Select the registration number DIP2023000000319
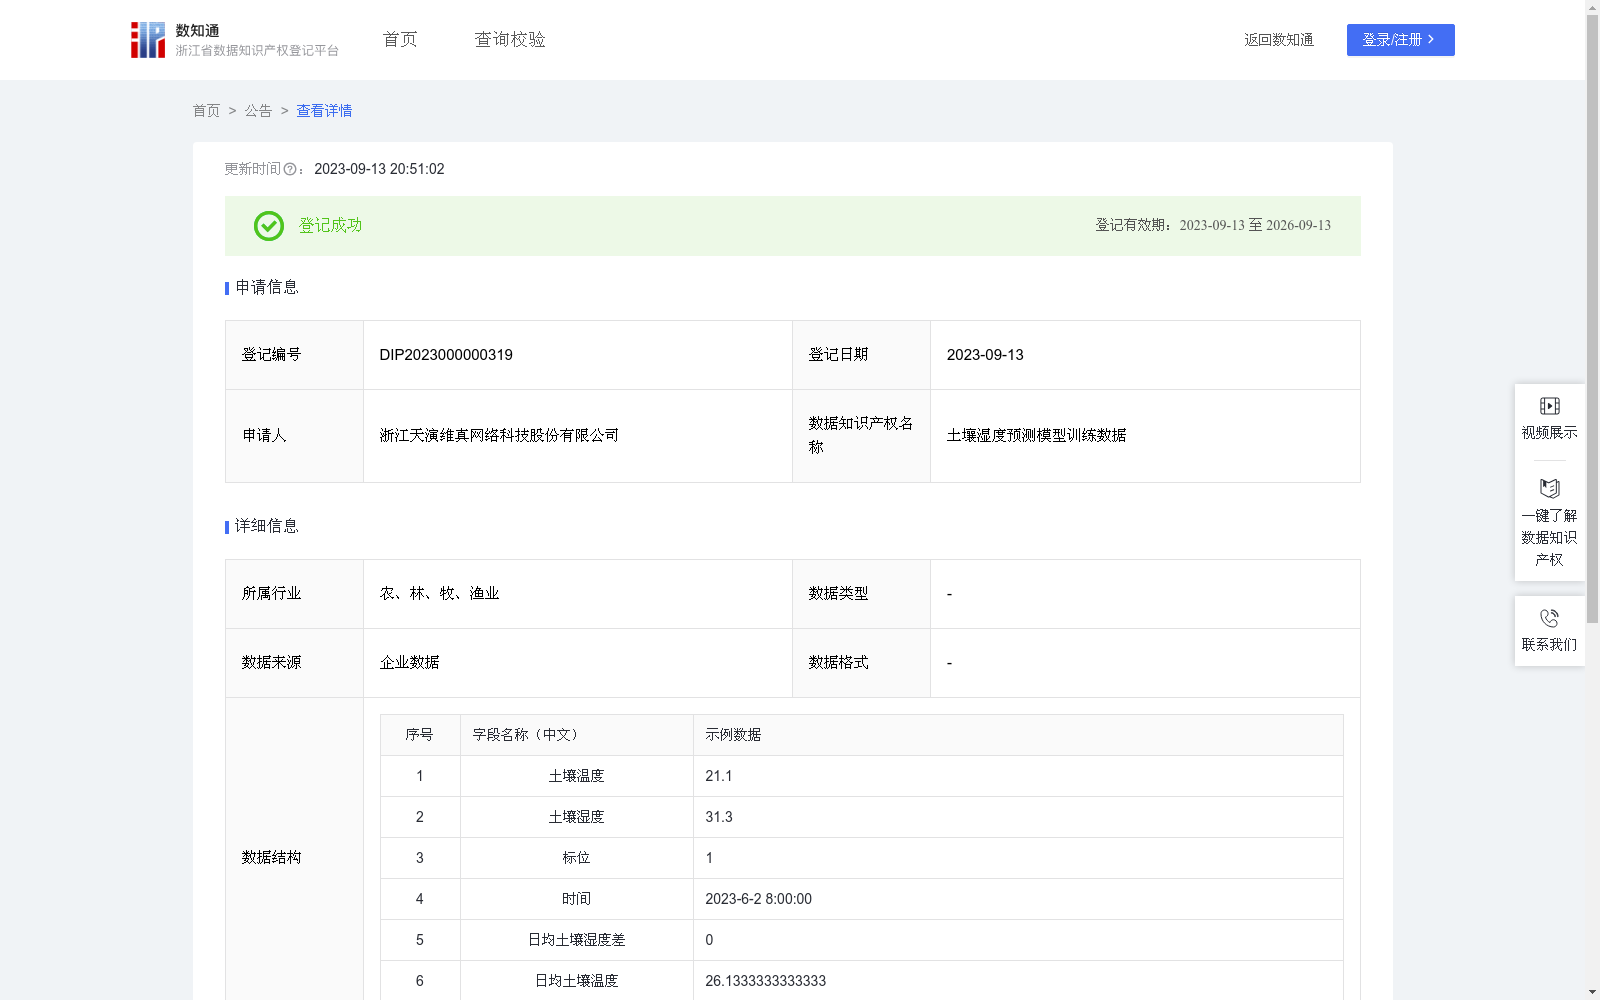Image resolution: width=1600 pixels, height=1000 pixels. (x=446, y=355)
